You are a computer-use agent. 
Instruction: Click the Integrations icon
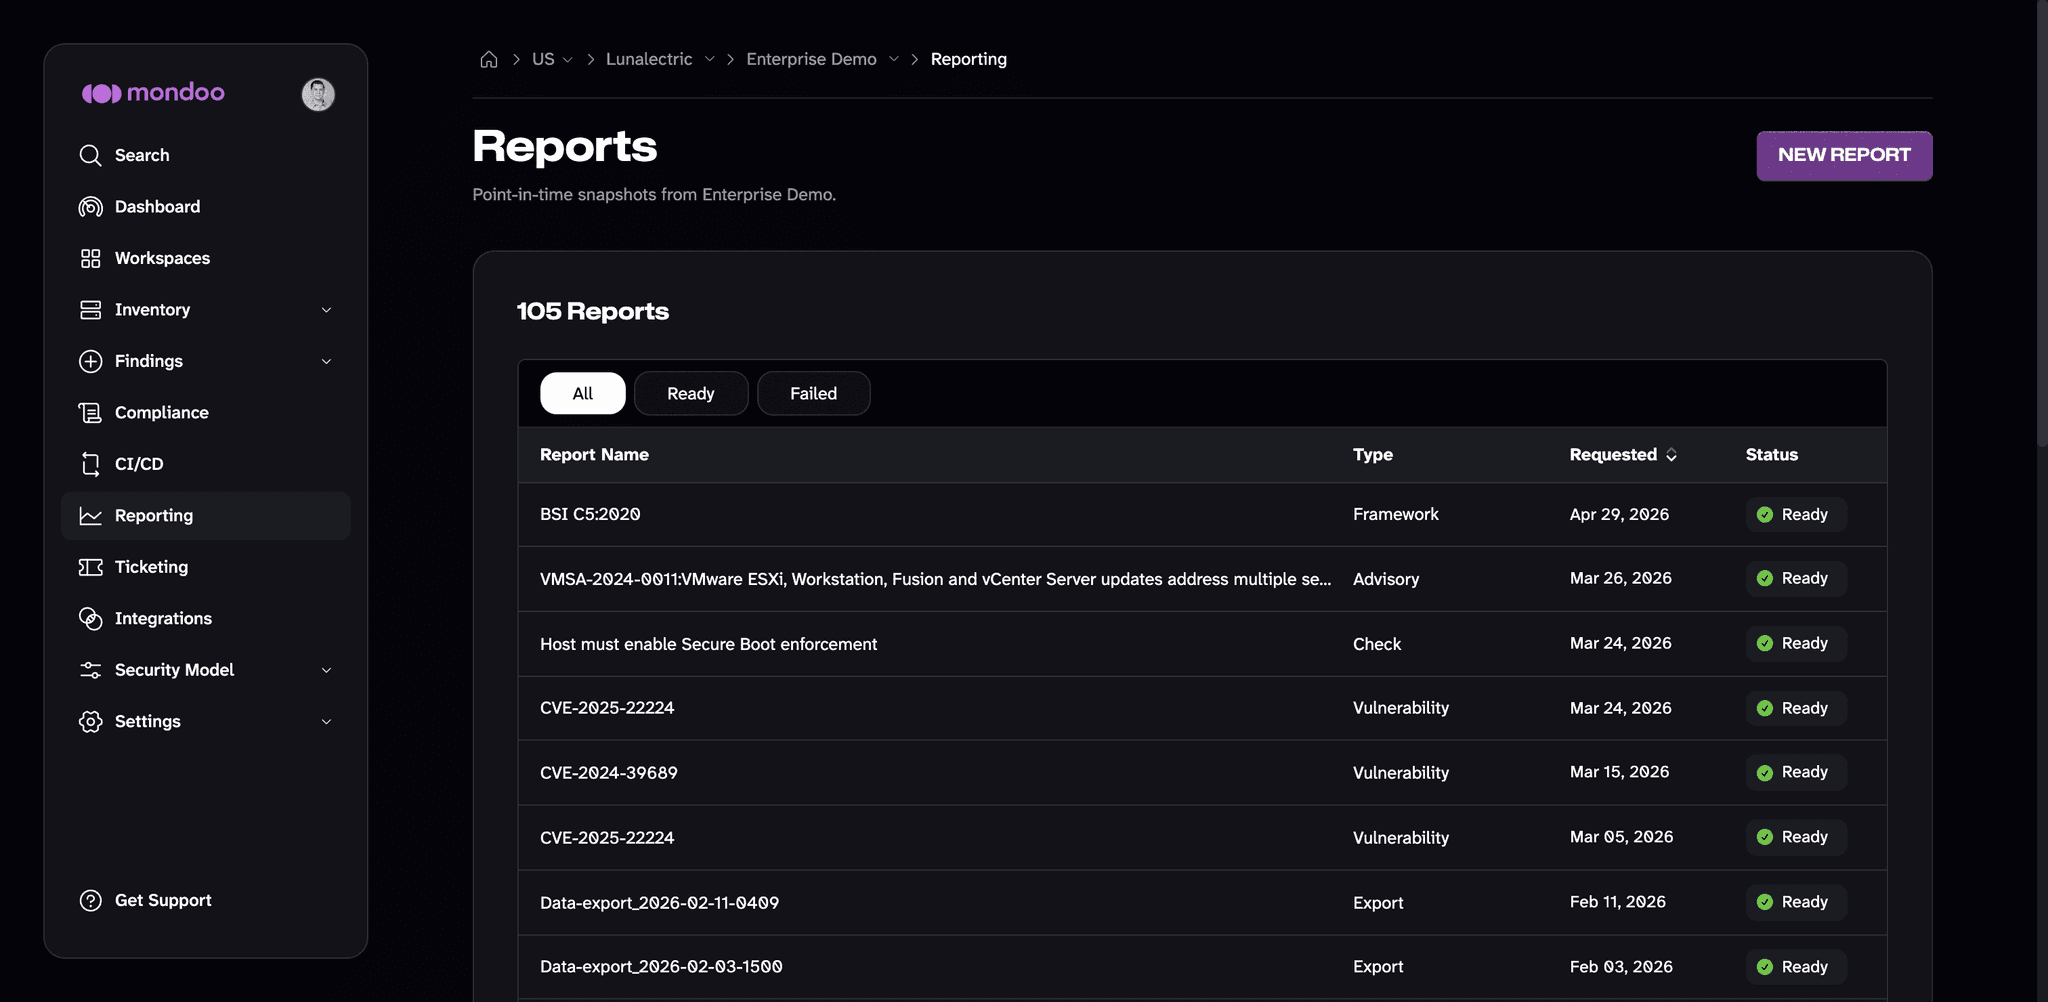(90, 619)
